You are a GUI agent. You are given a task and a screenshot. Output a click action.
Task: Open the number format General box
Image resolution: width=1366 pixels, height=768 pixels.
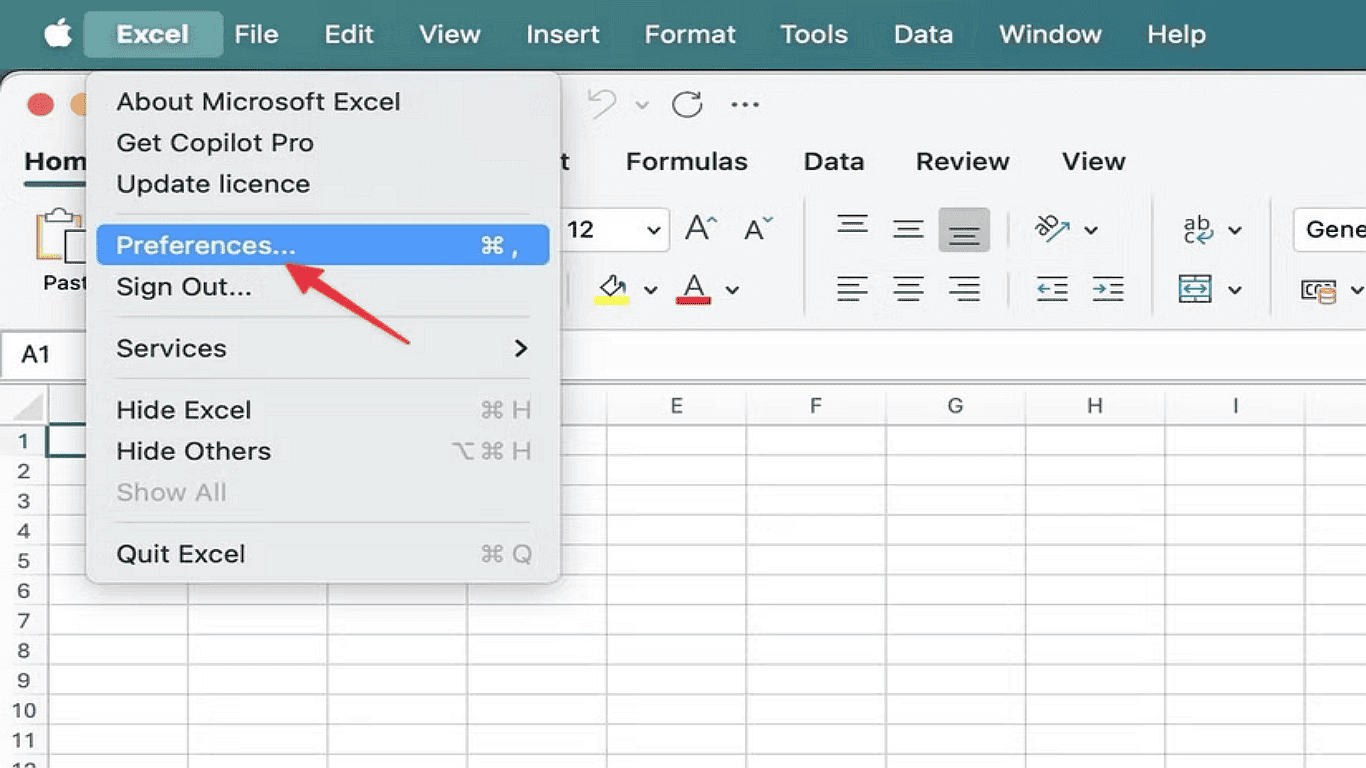(1330, 229)
